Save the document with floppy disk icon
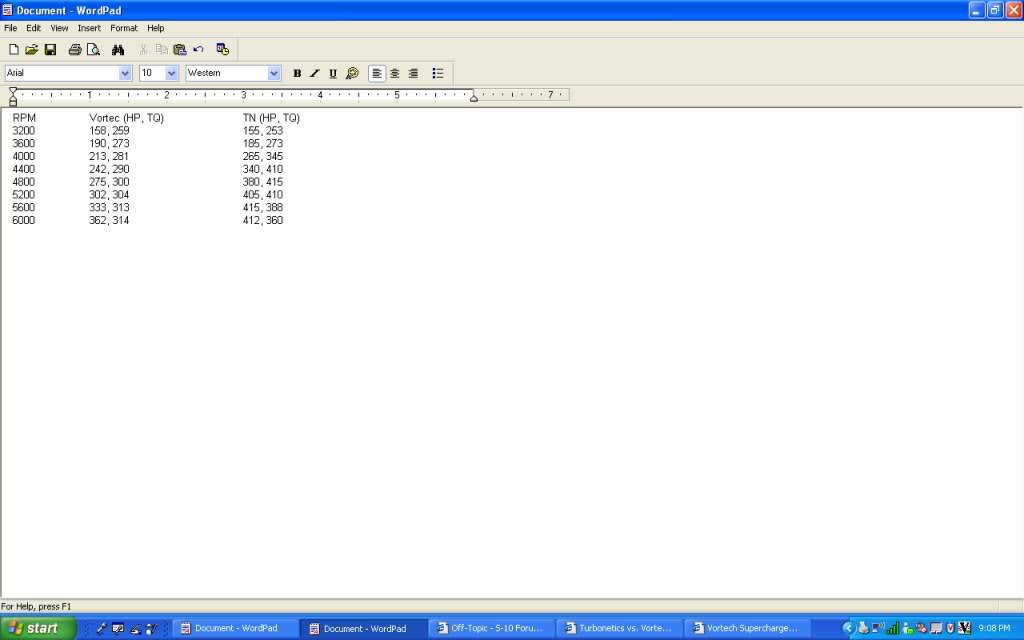This screenshot has height=640, width=1024. click(x=50, y=50)
